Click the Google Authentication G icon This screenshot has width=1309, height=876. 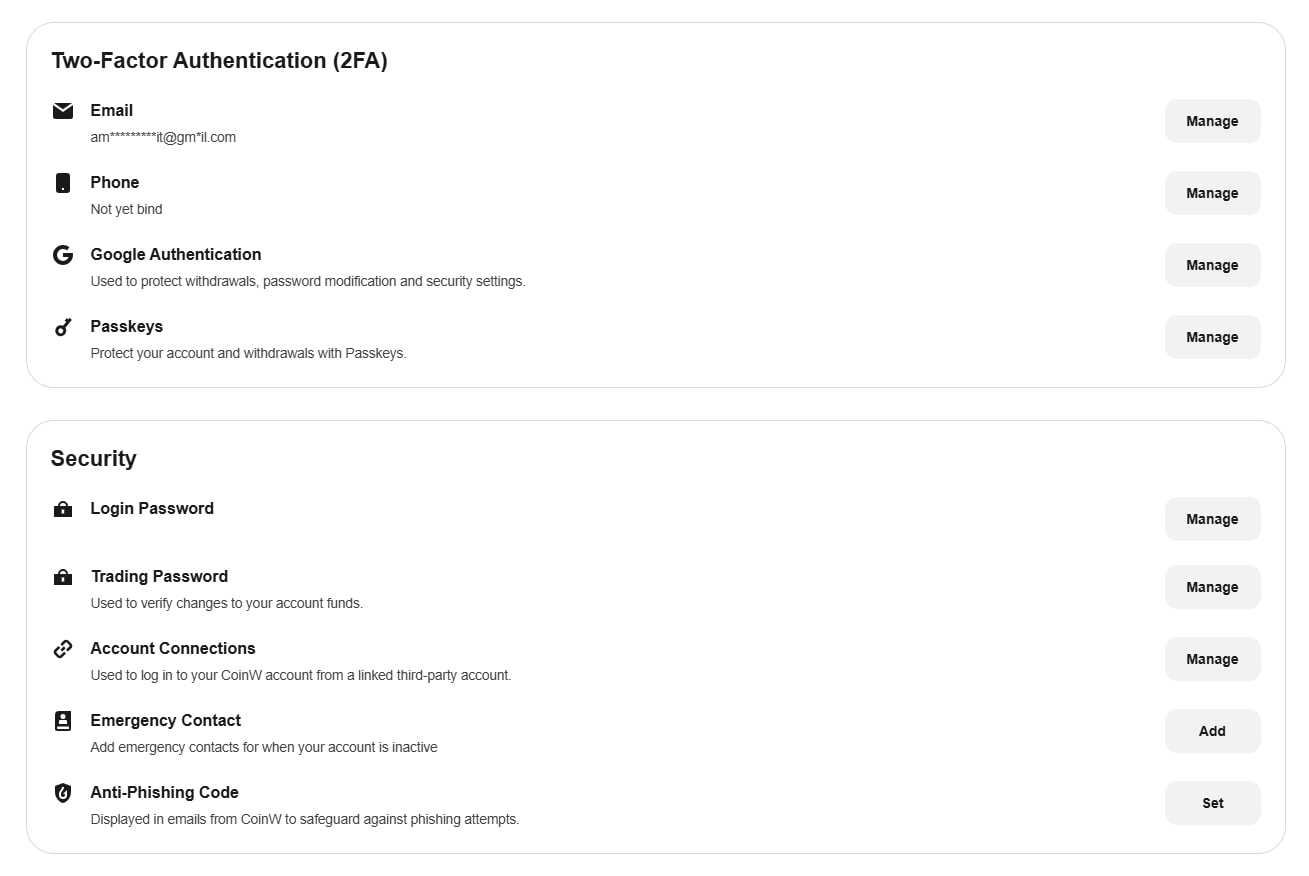pyautogui.click(x=63, y=255)
